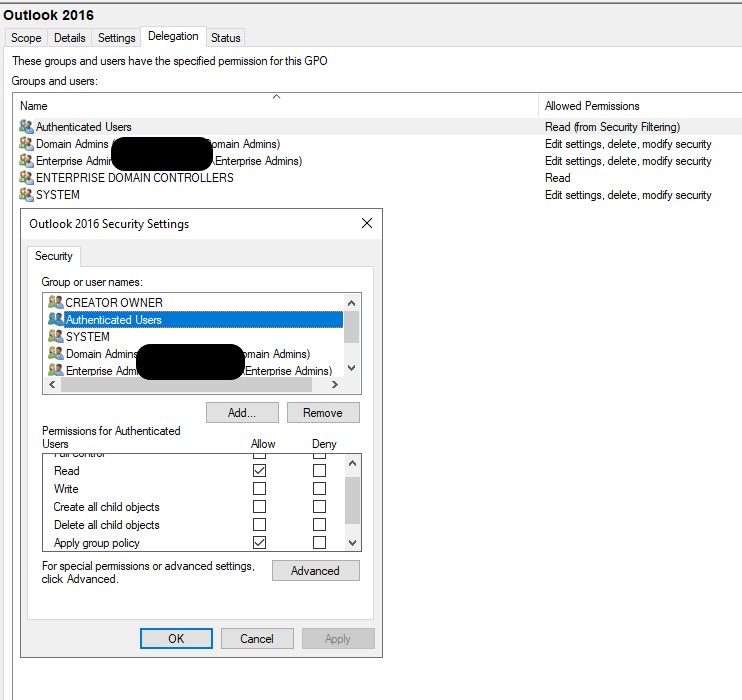Screen dimensions: 742x700
Task: Click the permissions list vertical scrollbar thumb
Action: coord(352,500)
